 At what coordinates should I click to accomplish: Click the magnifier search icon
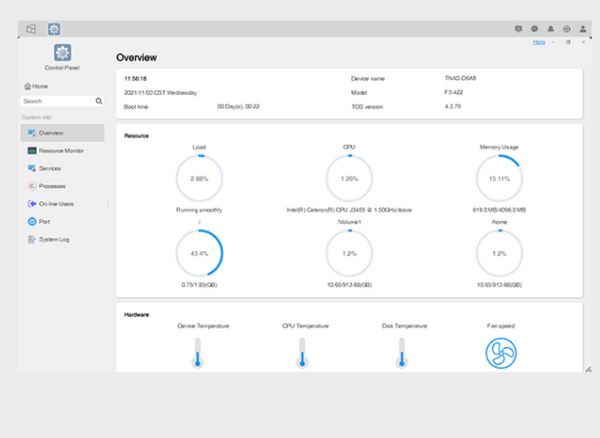99,101
